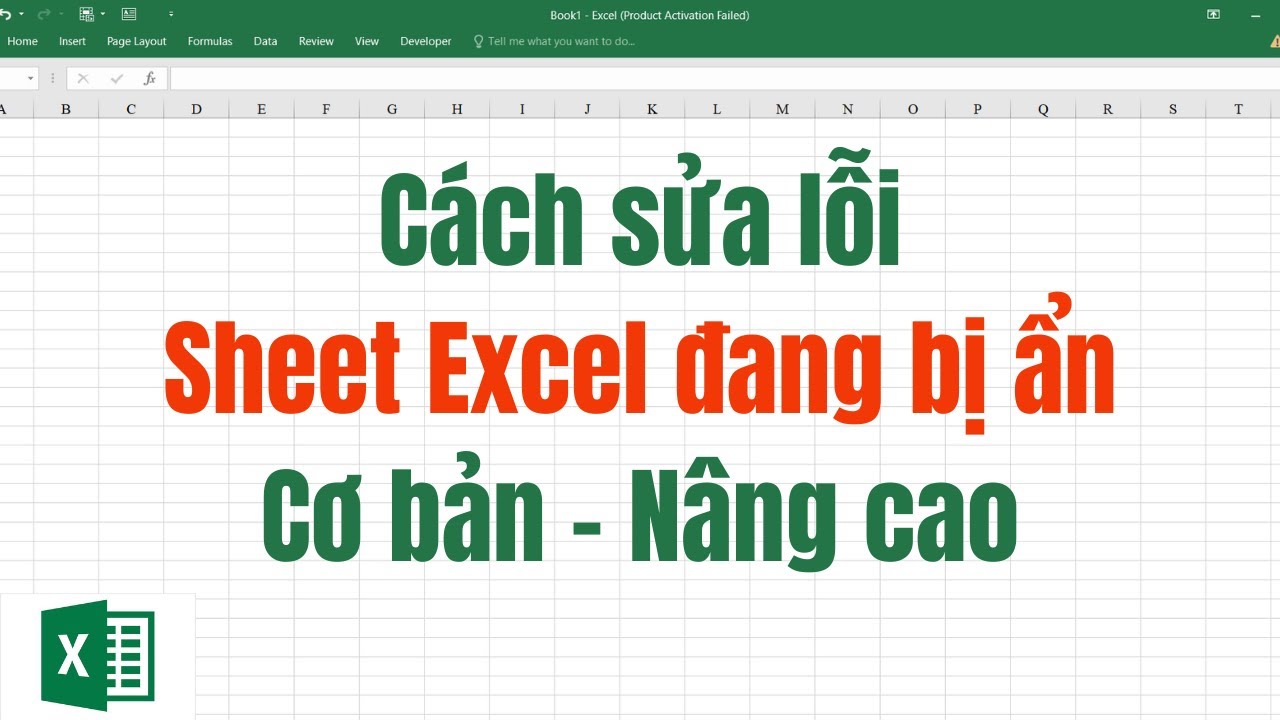Expand the Name Box dropdown arrow

(31, 78)
